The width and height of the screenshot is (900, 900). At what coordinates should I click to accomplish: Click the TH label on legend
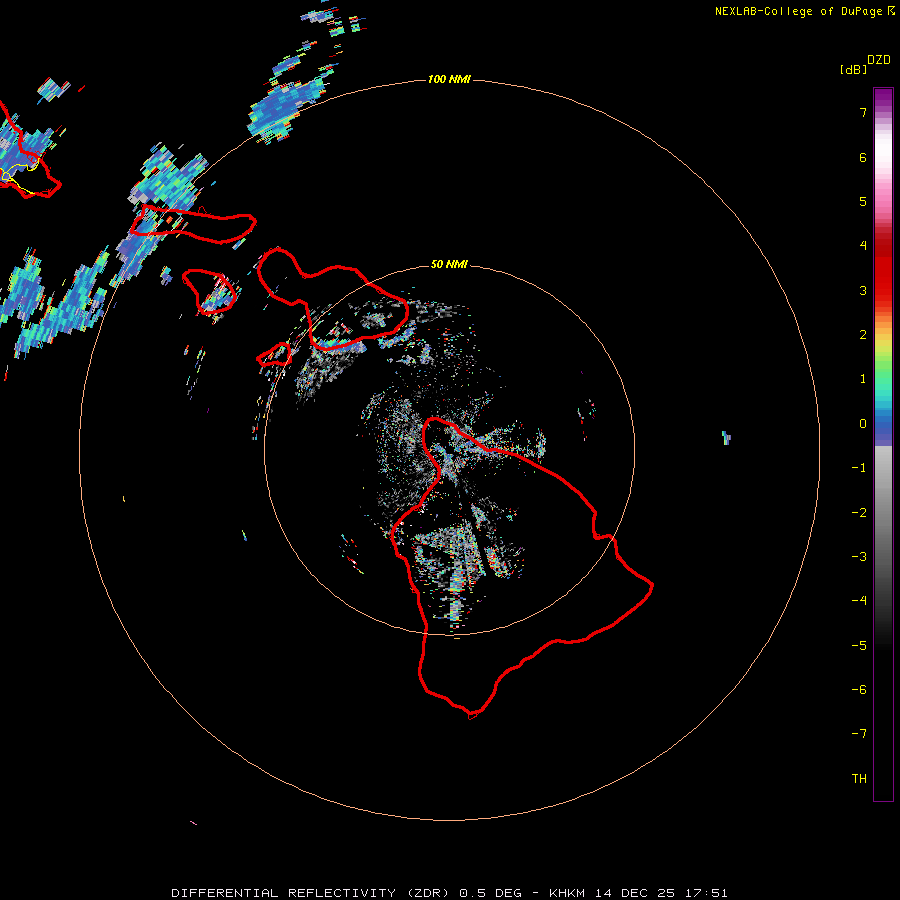(x=859, y=779)
